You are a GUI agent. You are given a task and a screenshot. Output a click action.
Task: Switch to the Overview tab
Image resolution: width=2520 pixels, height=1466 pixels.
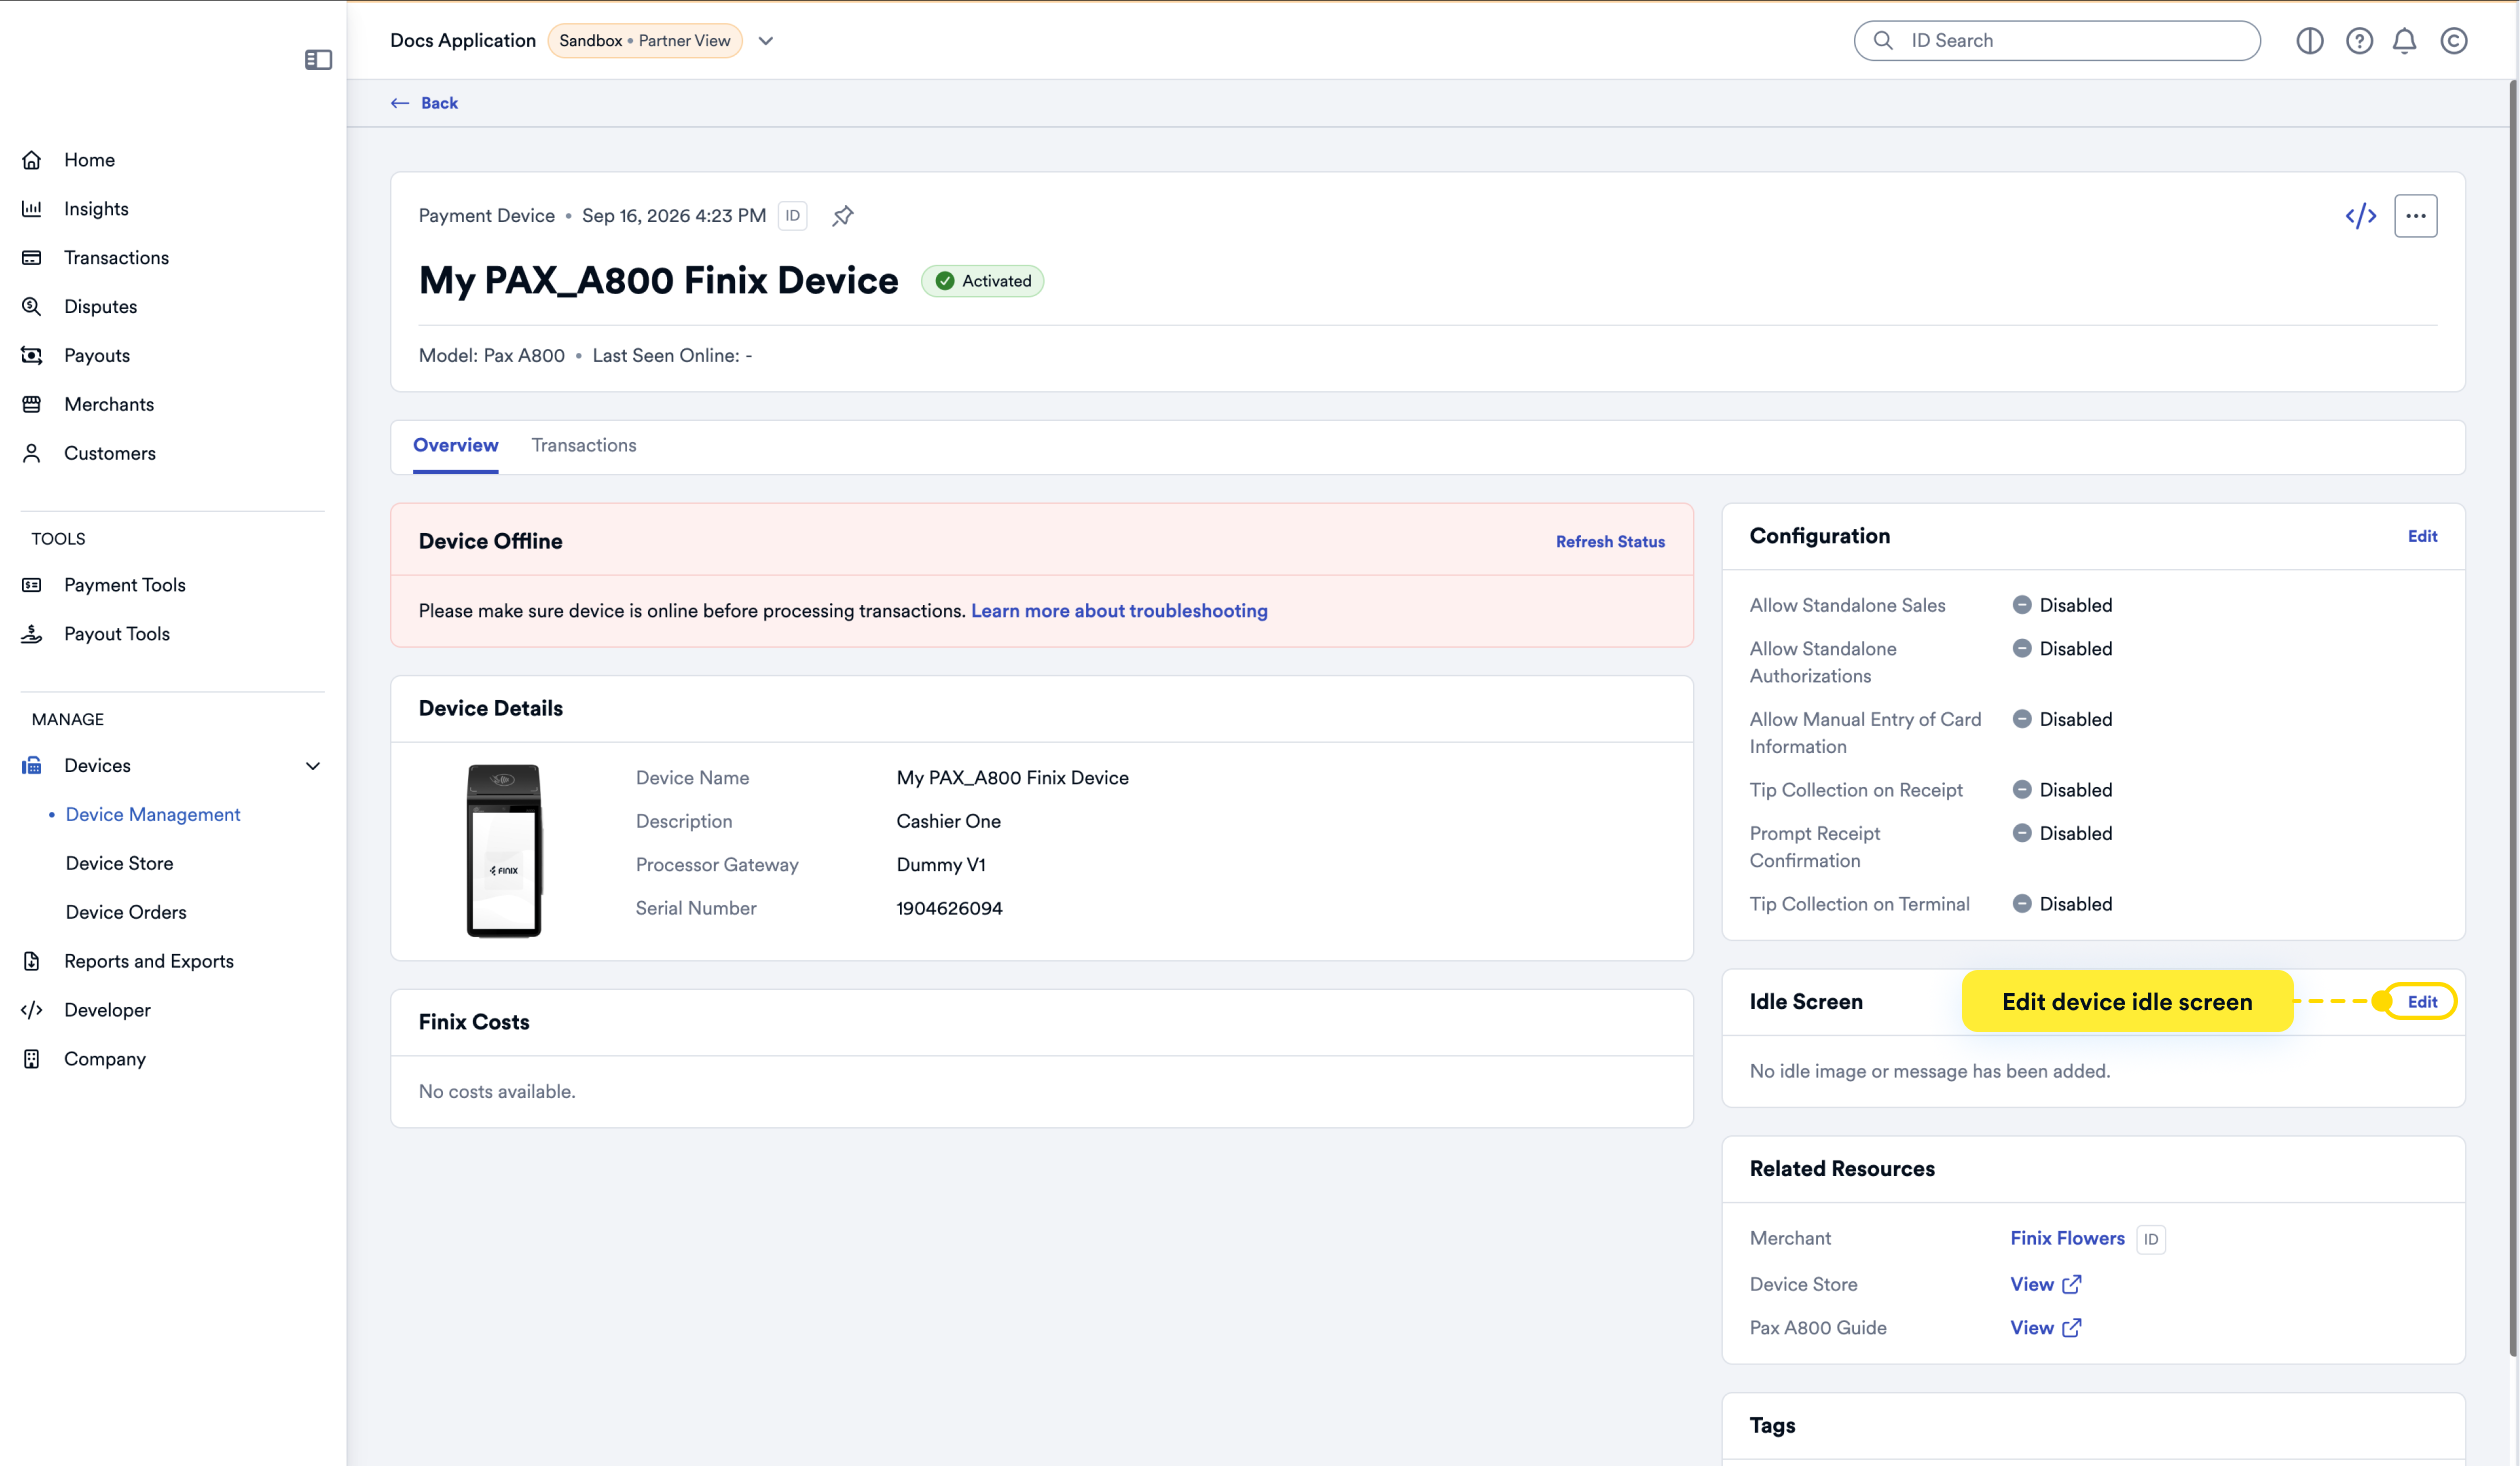point(456,446)
